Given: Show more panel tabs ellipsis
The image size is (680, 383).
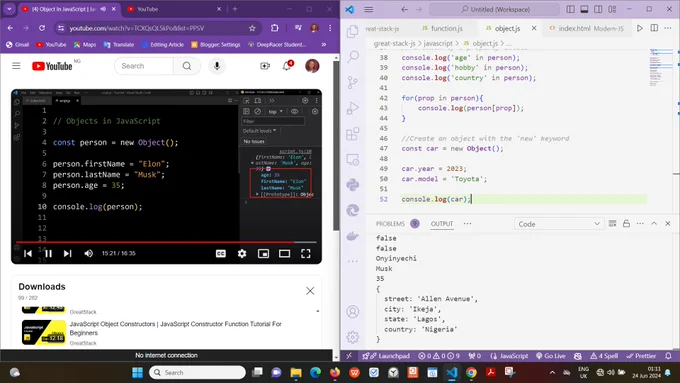Looking at the screenshot, I should pos(467,223).
